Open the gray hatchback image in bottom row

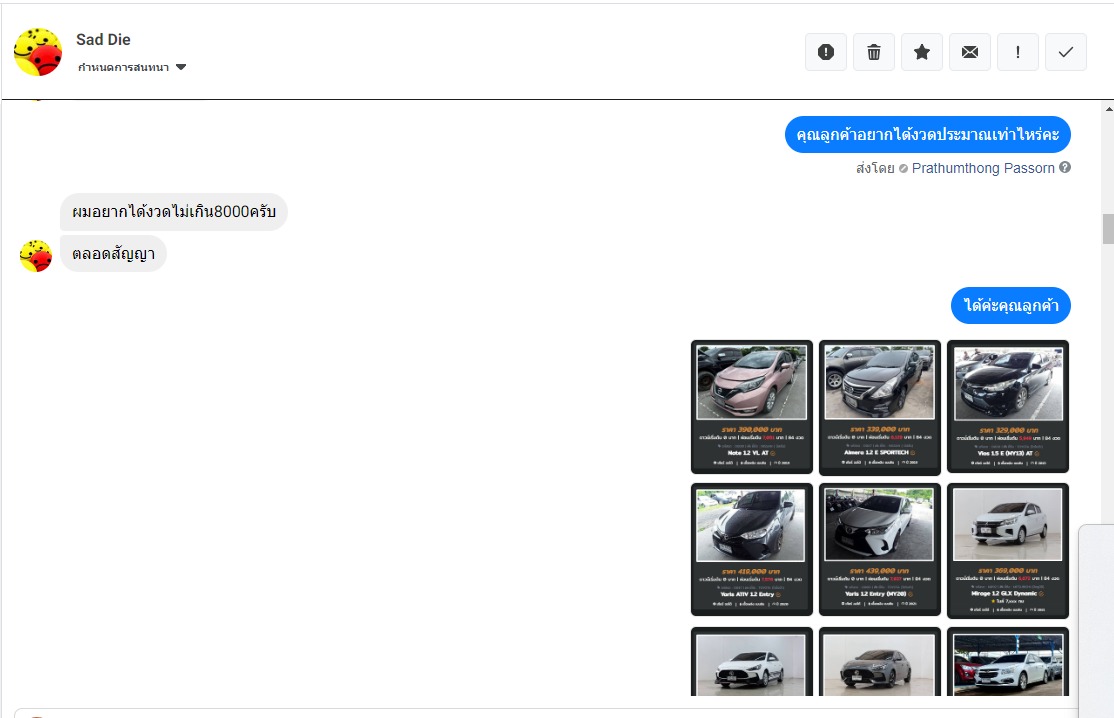pyautogui.click(x=880, y=662)
